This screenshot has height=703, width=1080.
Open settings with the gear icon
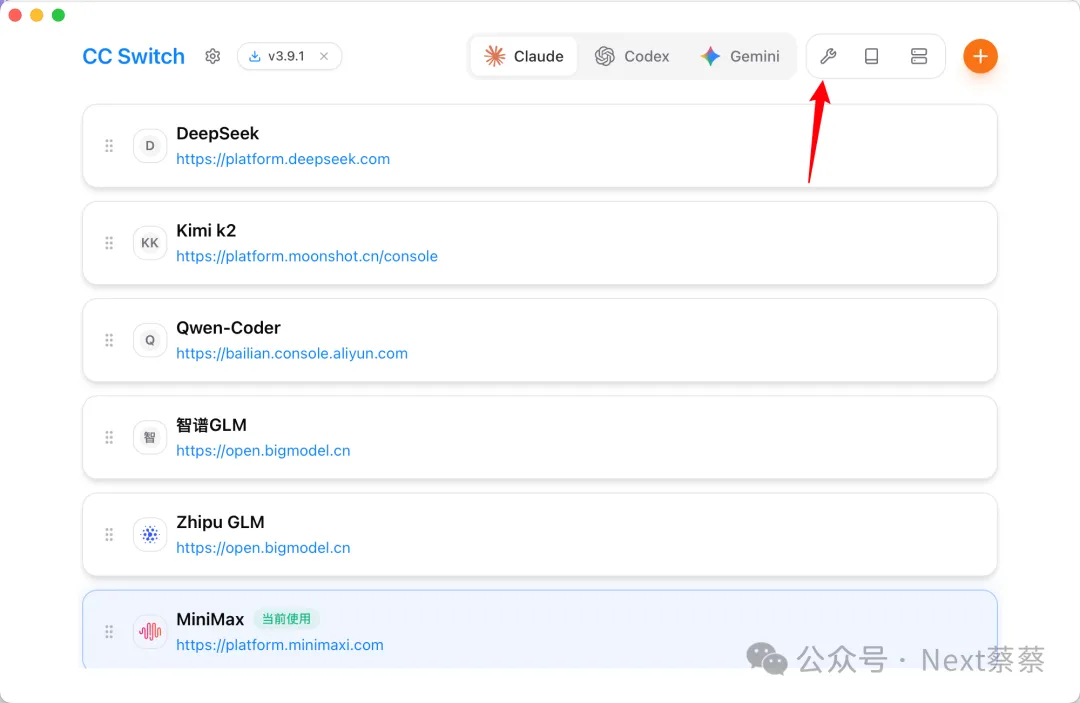point(212,57)
